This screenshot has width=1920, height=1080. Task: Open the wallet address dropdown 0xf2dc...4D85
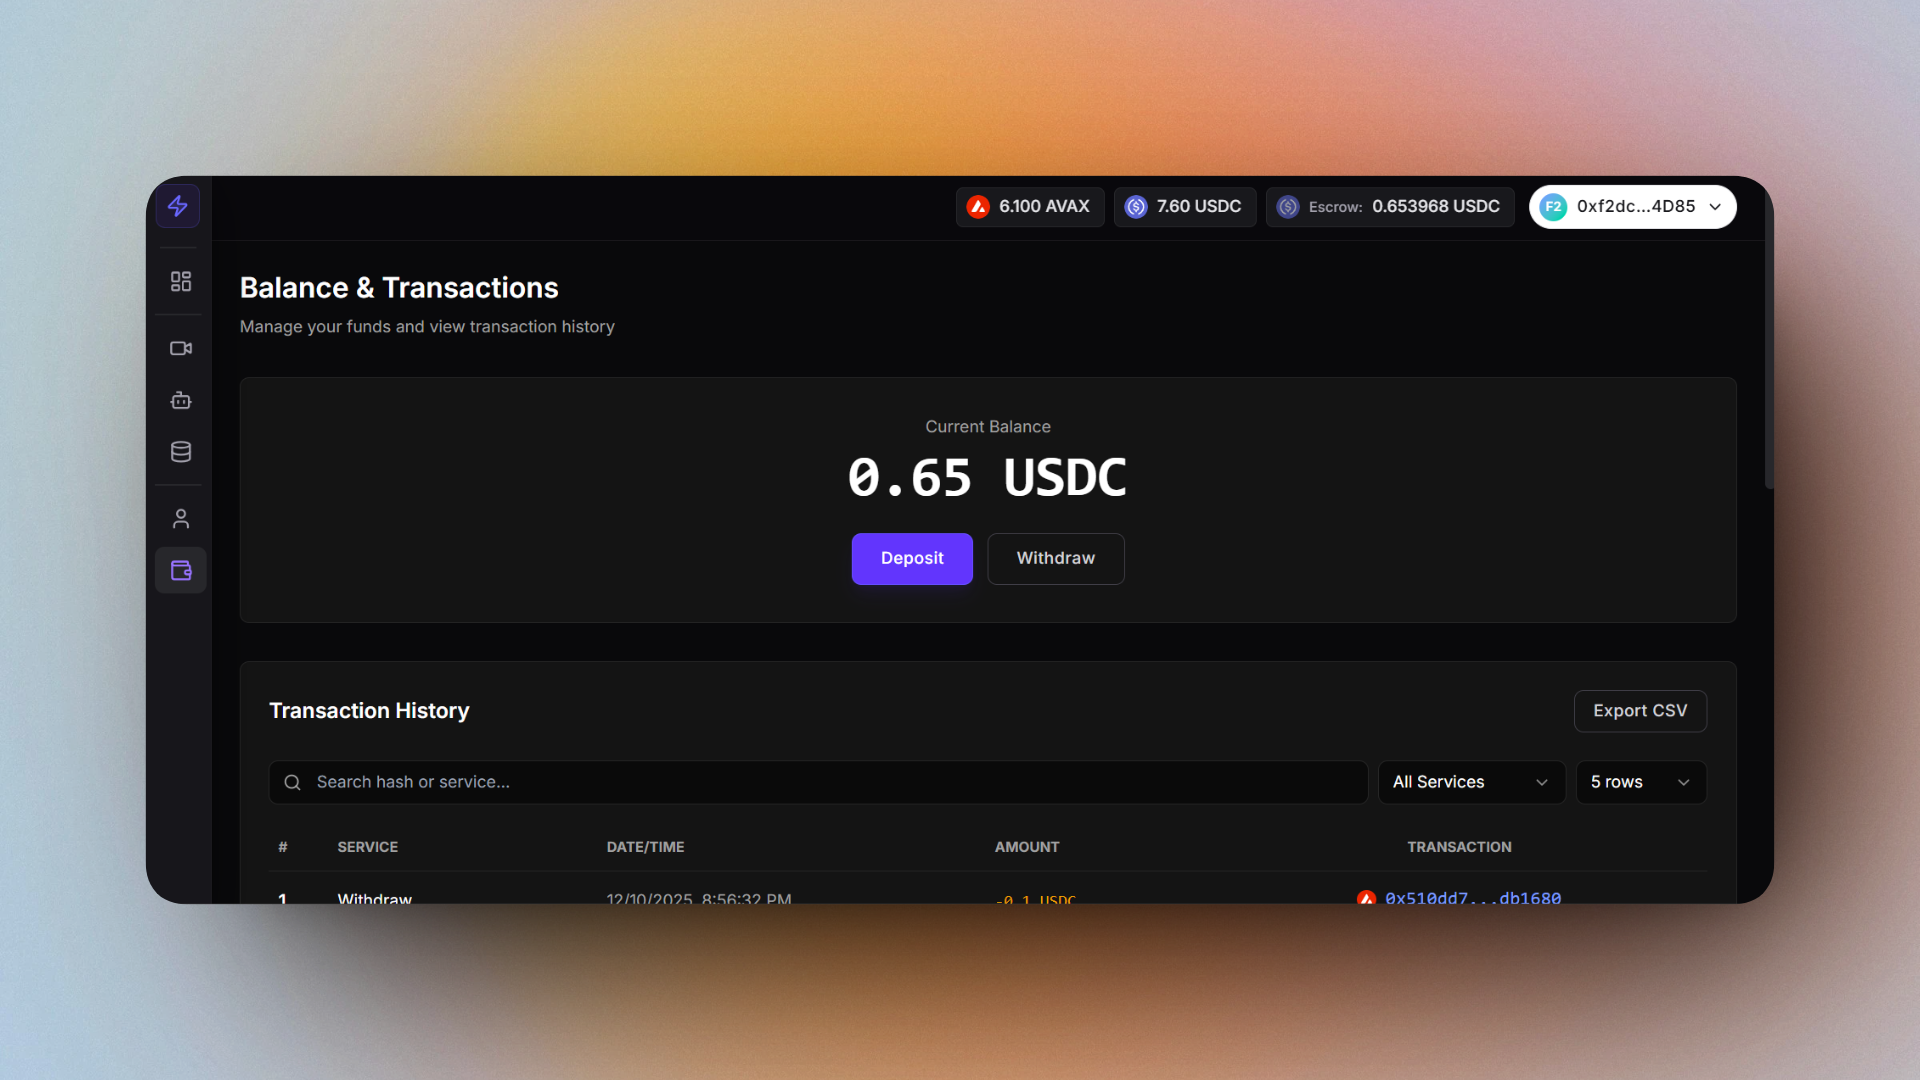click(x=1632, y=206)
